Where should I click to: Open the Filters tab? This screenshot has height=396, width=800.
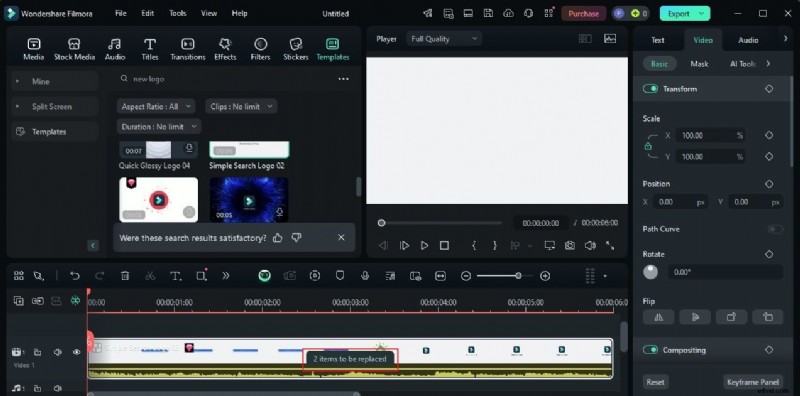(260, 50)
